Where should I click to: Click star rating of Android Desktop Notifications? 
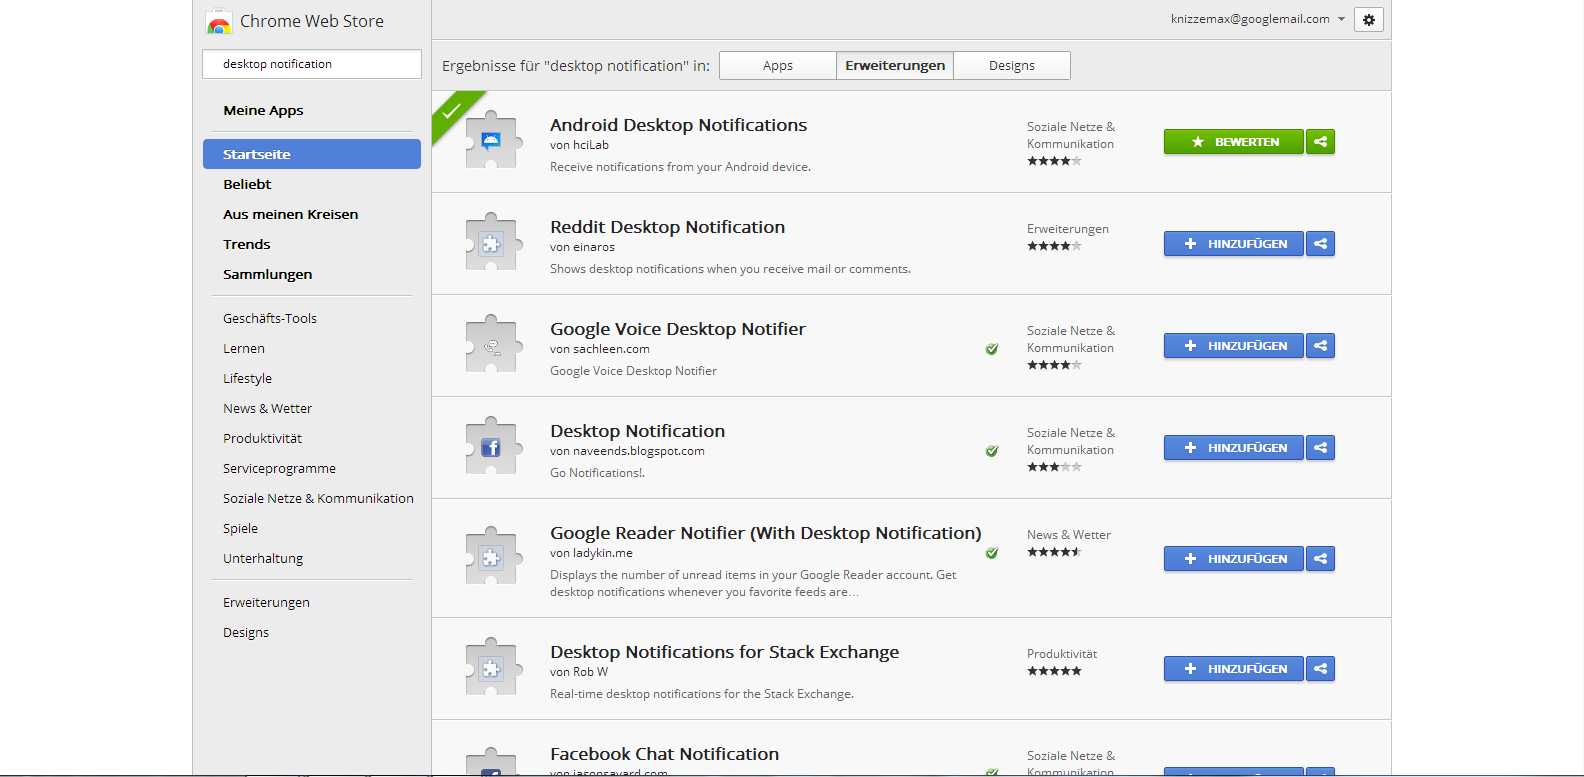click(x=1054, y=161)
